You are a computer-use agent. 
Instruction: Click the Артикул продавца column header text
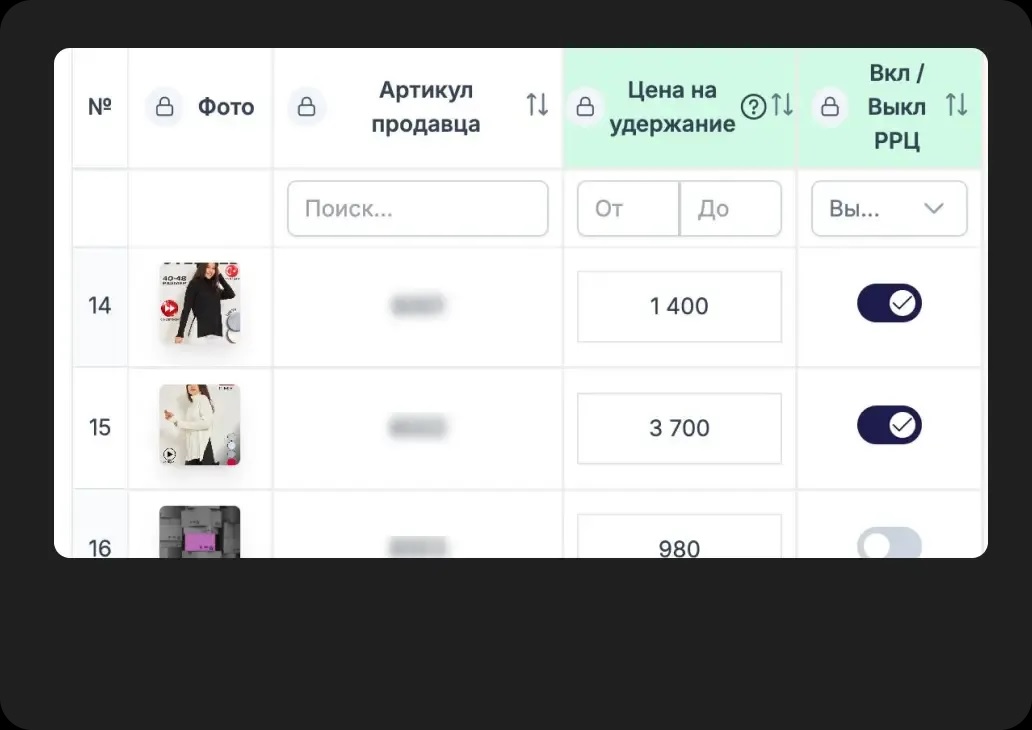[426, 107]
